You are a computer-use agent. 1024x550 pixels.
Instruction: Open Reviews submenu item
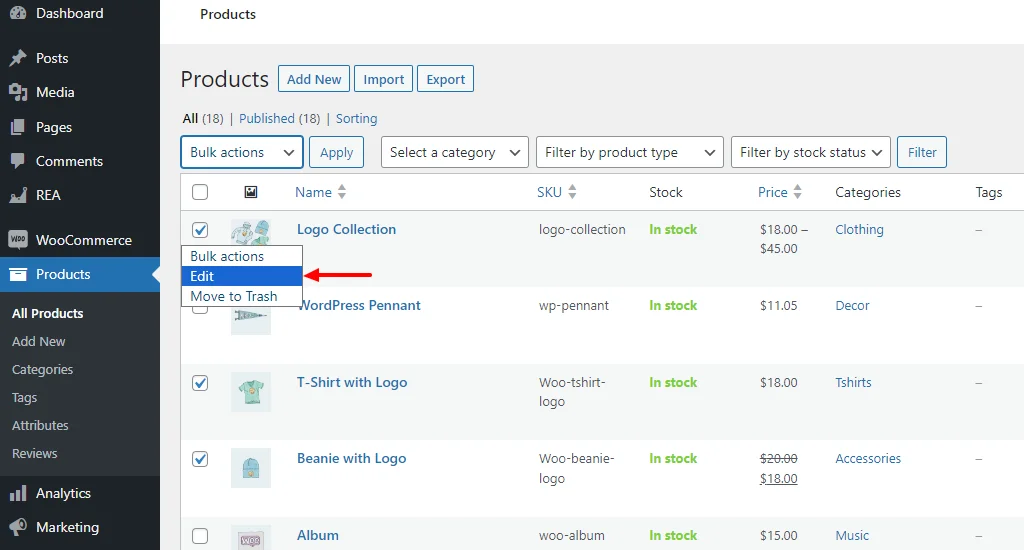click(x=35, y=453)
